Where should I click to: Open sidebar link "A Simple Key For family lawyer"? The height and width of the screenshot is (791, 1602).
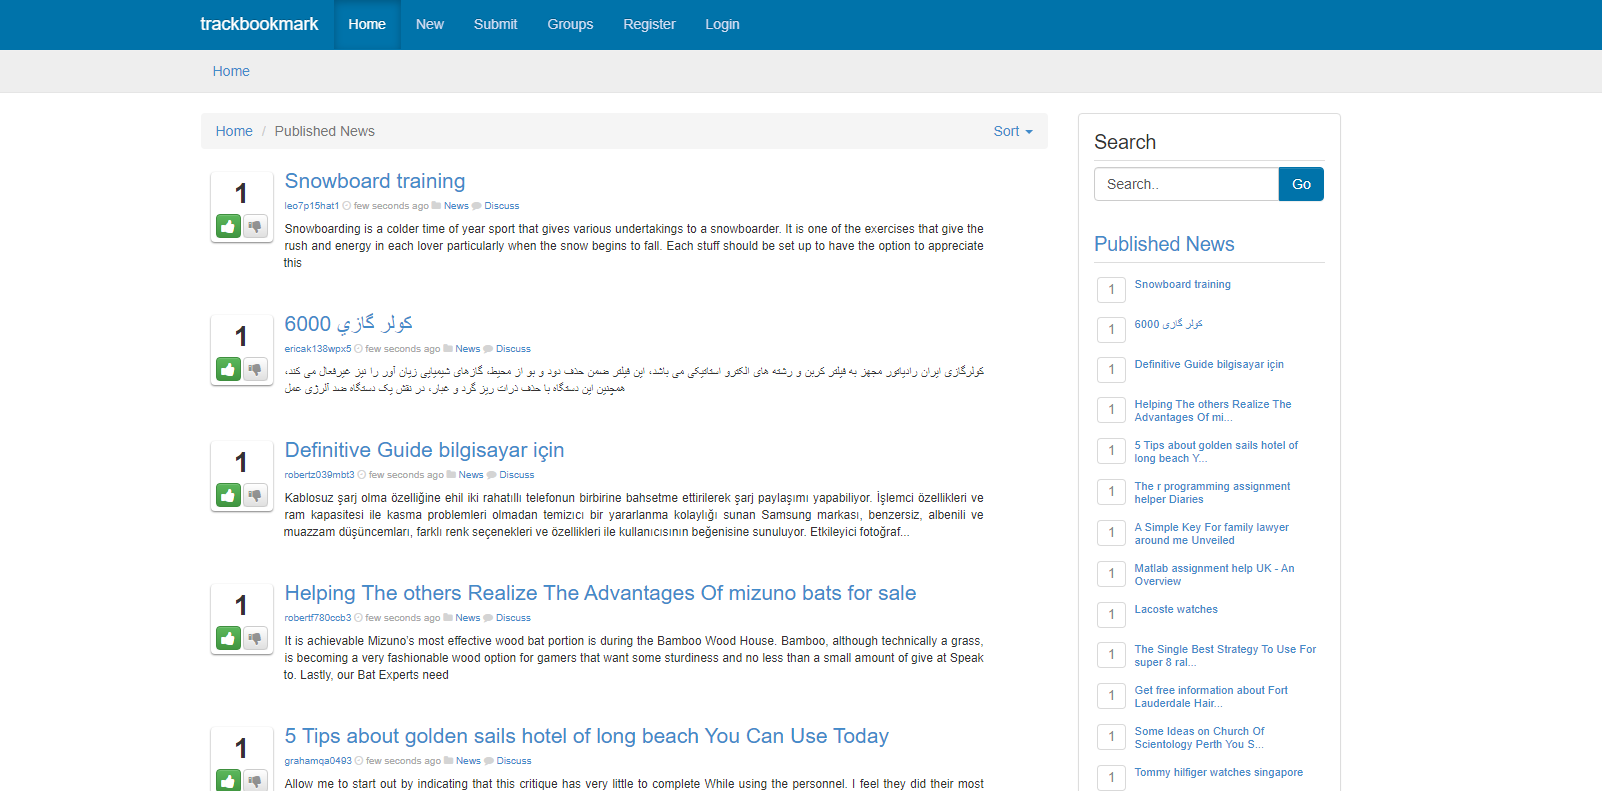[1211, 534]
